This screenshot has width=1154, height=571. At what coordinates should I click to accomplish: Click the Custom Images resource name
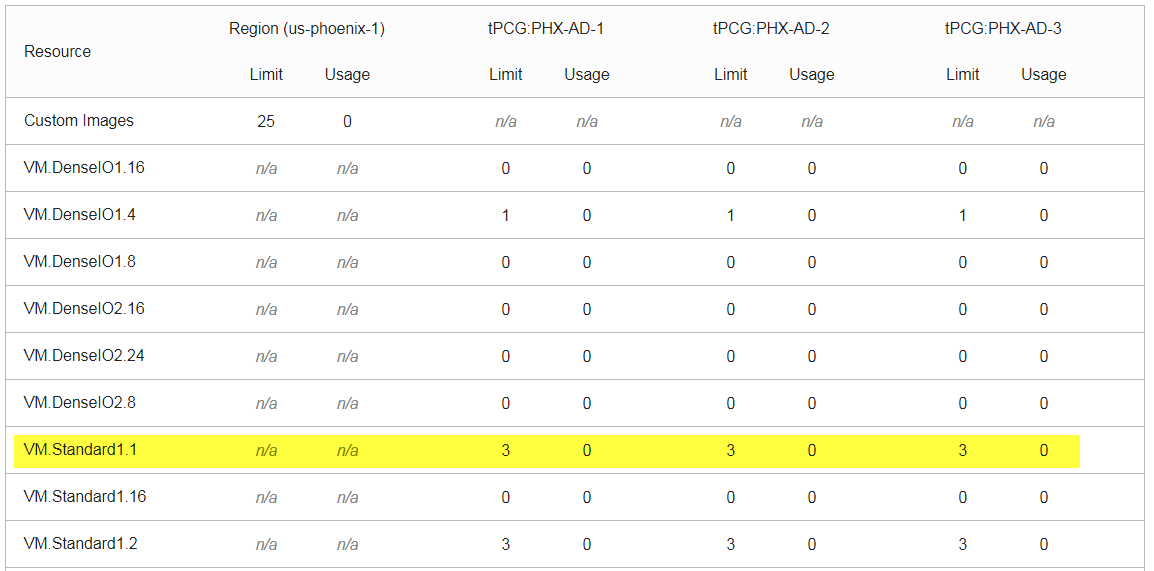point(79,121)
